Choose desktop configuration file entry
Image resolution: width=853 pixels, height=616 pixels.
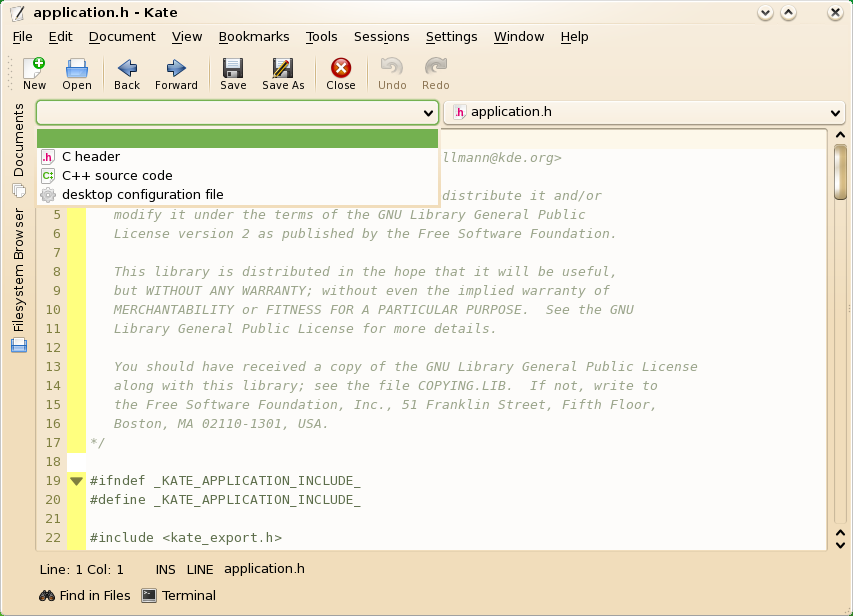[237, 195]
